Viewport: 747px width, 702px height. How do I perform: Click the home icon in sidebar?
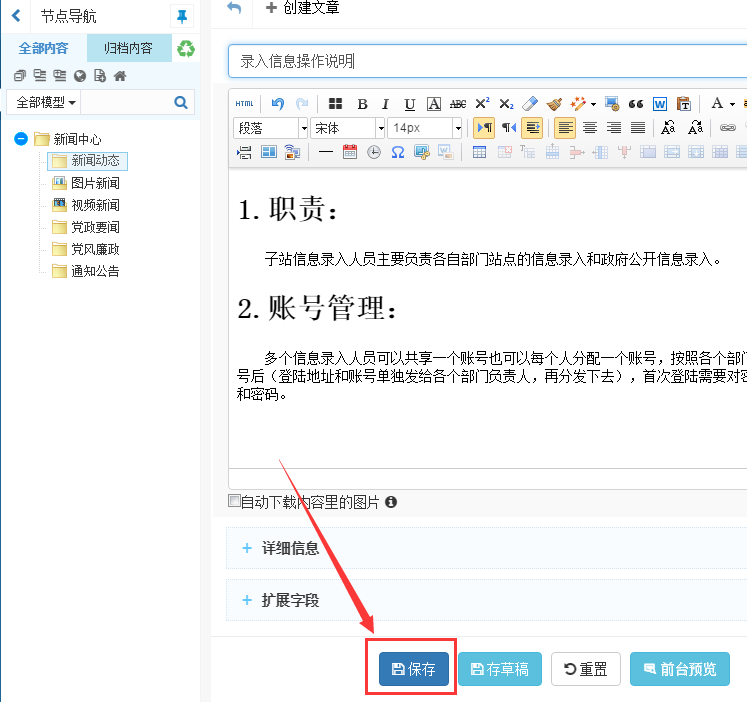point(120,75)
